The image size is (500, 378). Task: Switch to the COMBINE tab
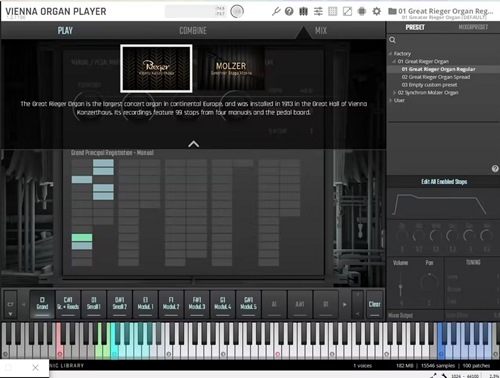pyautogui.click(x=193, y=31)
